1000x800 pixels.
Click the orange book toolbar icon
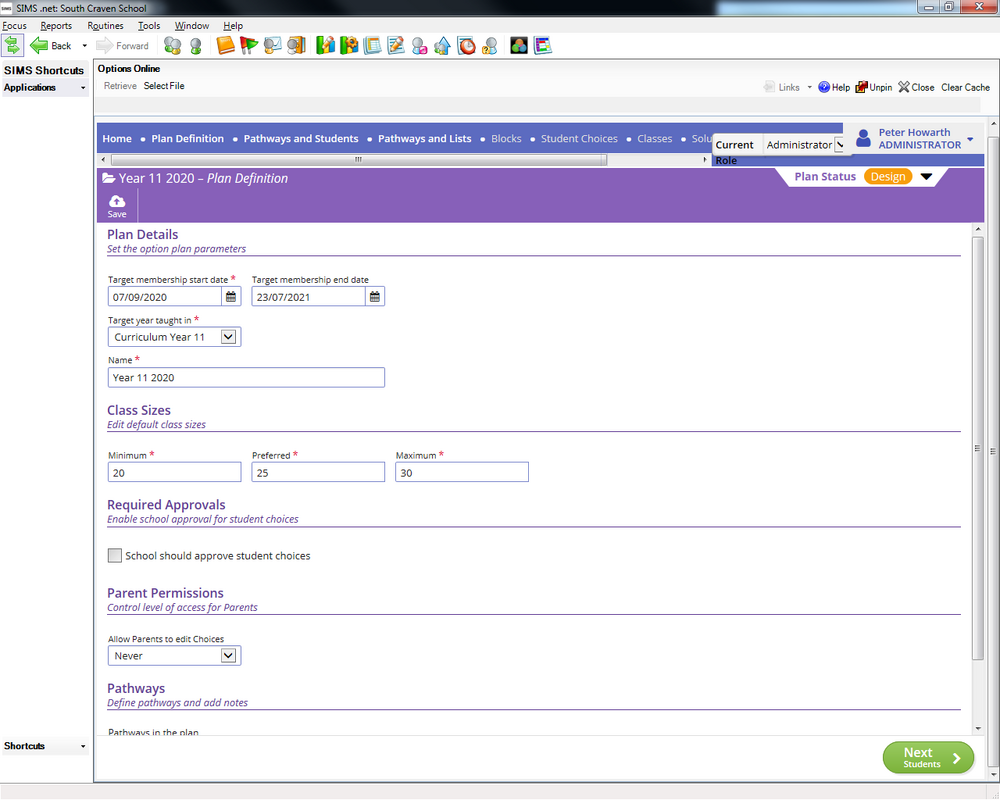tap(225, 46)
